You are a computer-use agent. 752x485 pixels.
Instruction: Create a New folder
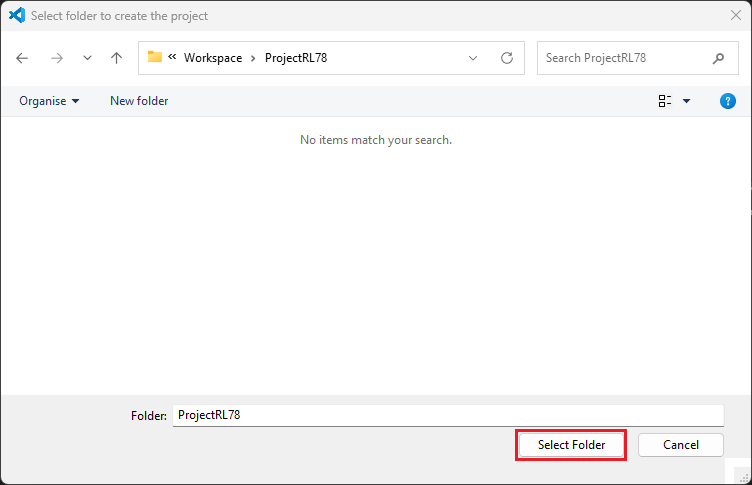tap(139, 101)
